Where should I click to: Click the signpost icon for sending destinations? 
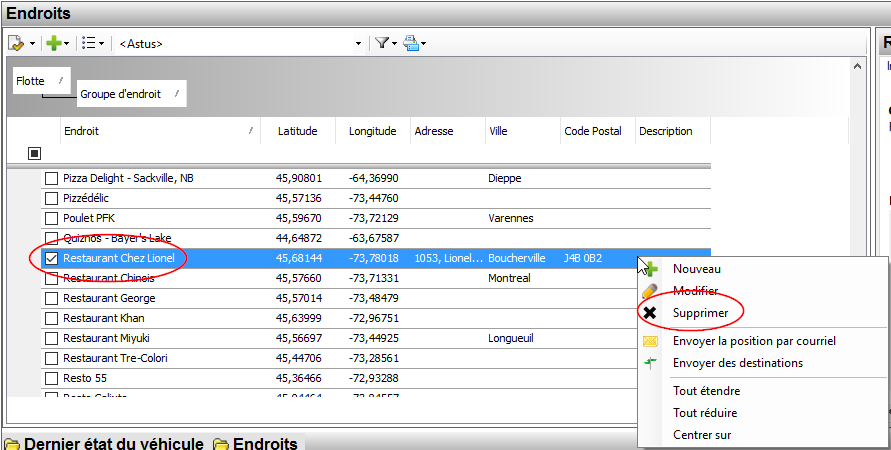click(x=650, y=363)
